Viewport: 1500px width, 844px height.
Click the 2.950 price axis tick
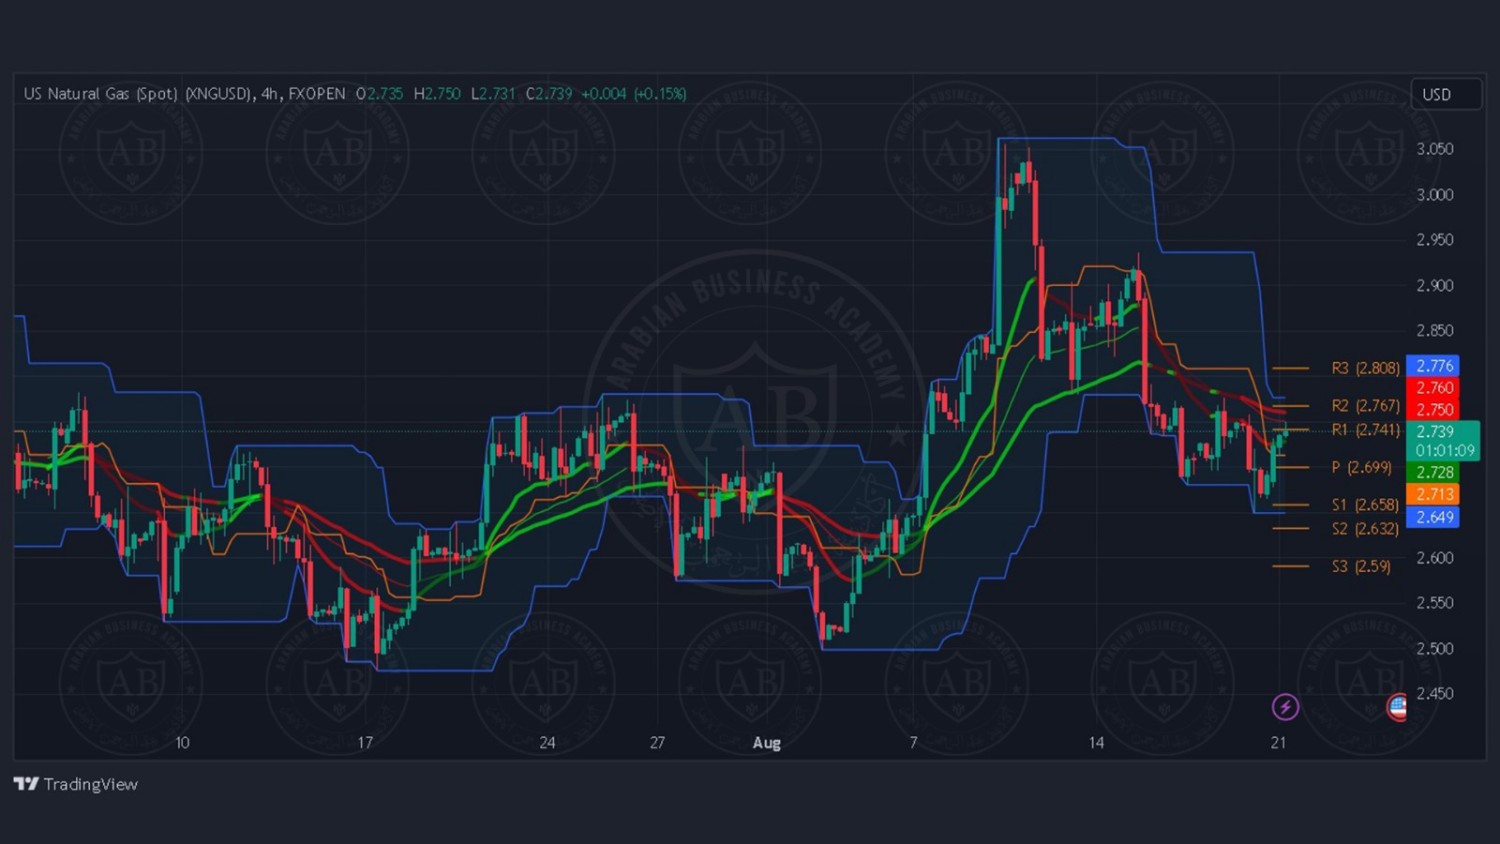tap(1435, 240)
